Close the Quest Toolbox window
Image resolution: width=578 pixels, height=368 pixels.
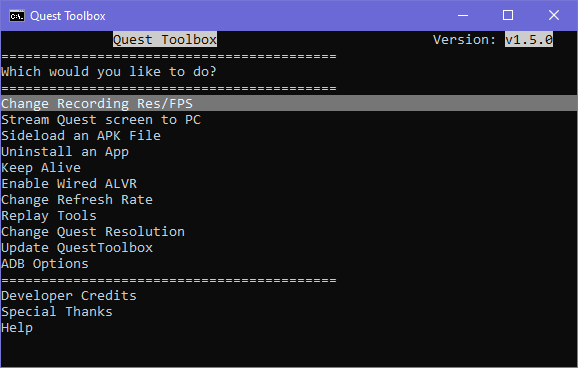pos(554,15)
